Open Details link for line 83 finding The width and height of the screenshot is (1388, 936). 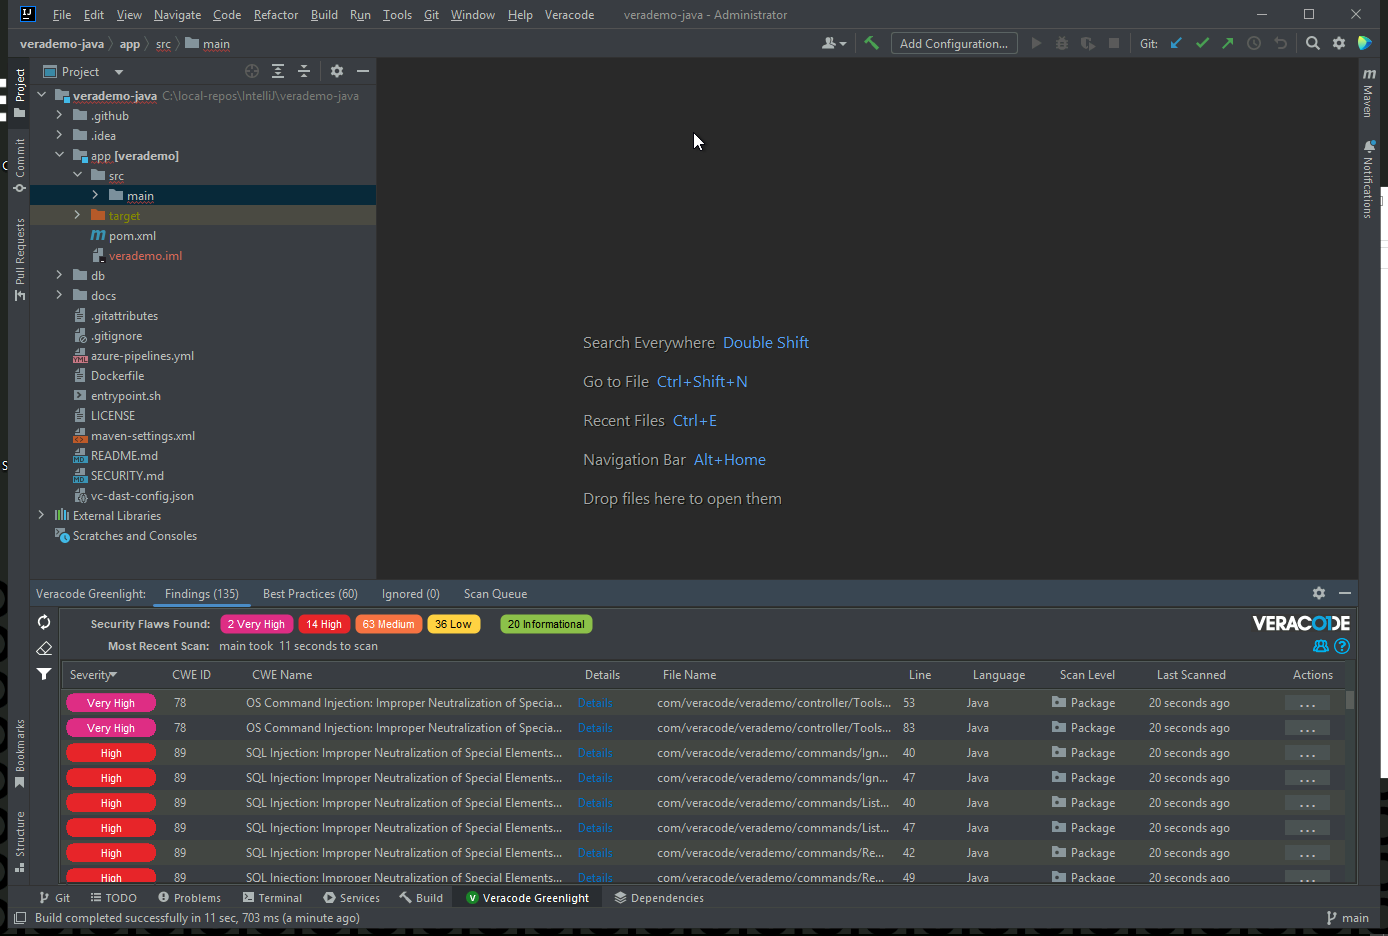coord(595,728)
